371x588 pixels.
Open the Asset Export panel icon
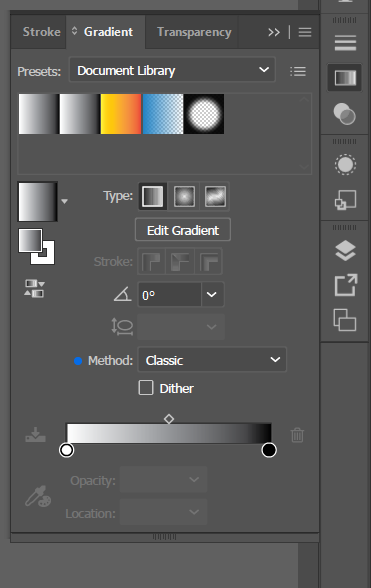pos(345,285)
